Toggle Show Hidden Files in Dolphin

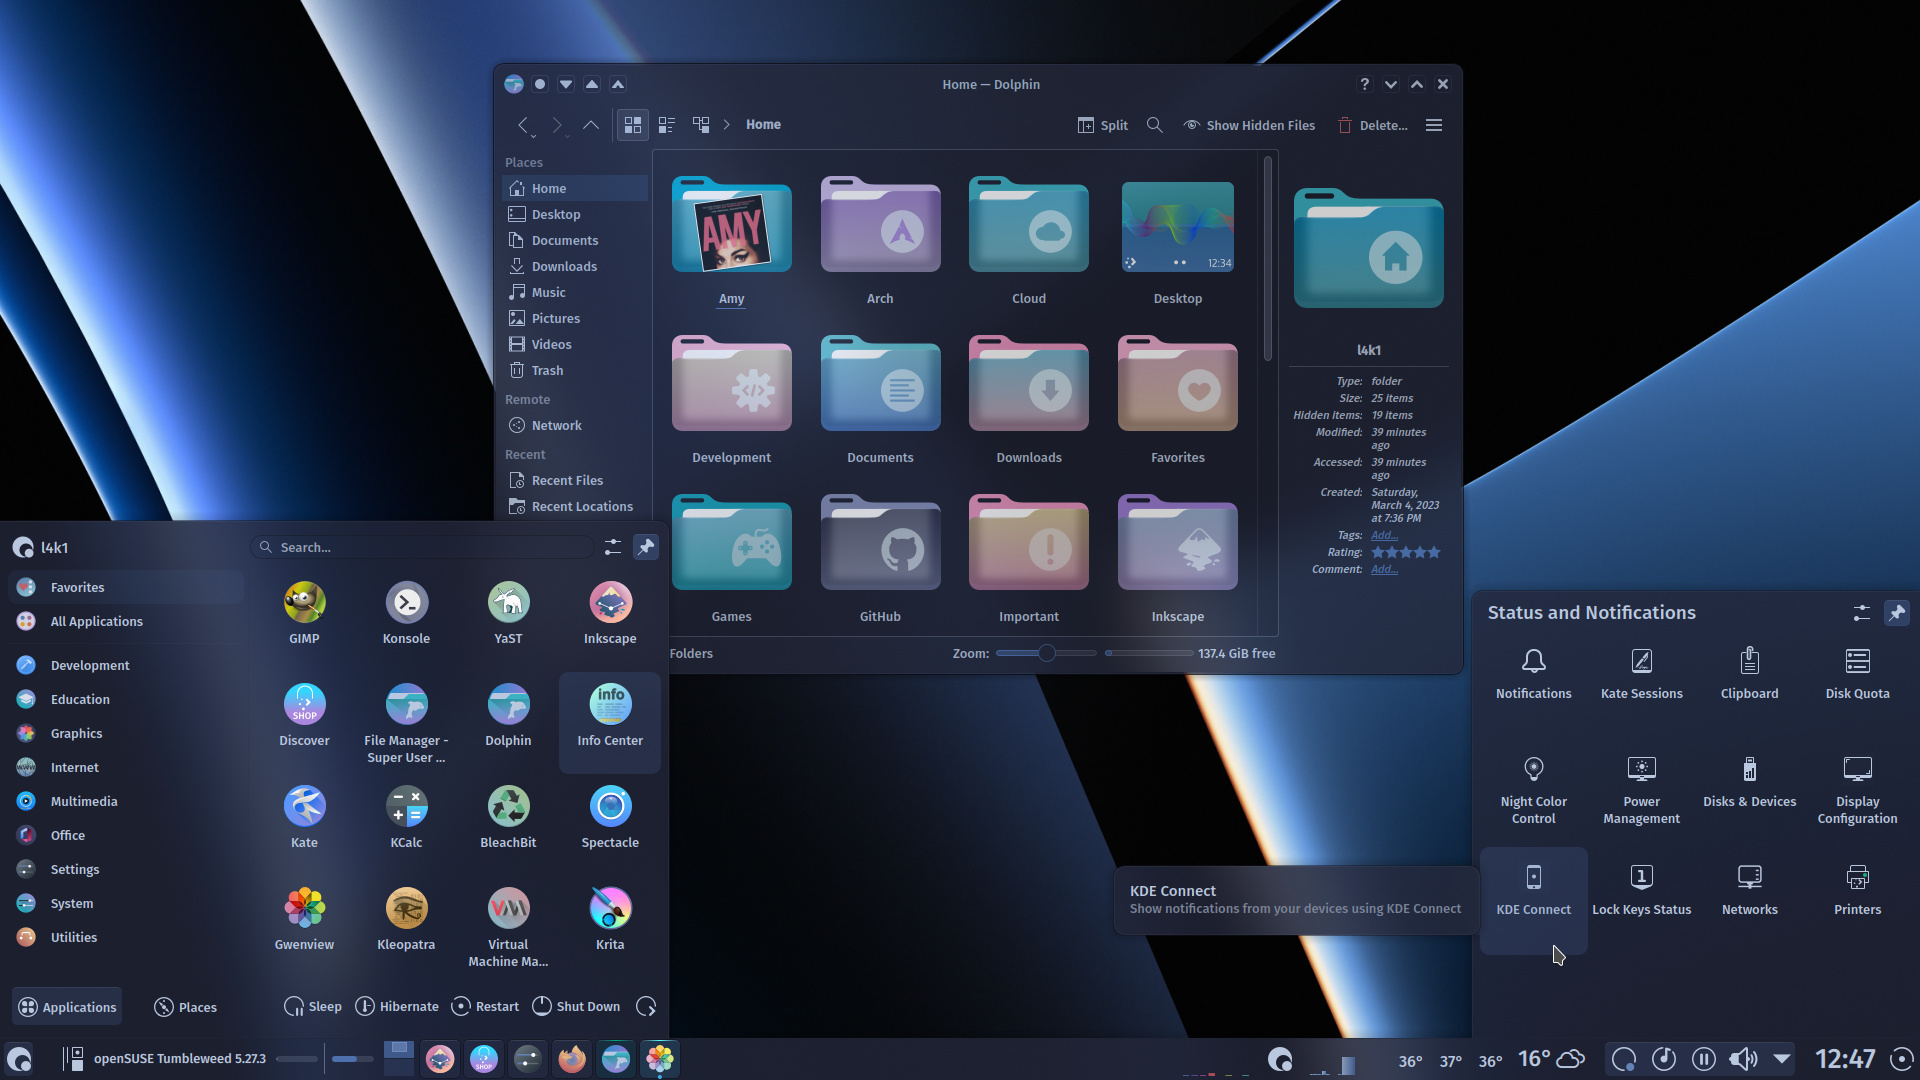(x=1249, y=125)
